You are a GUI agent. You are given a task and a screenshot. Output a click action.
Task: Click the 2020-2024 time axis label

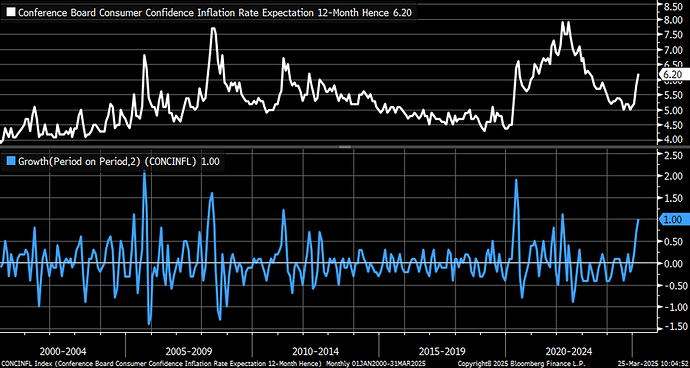pyautogui.click(x=569, y=352)
